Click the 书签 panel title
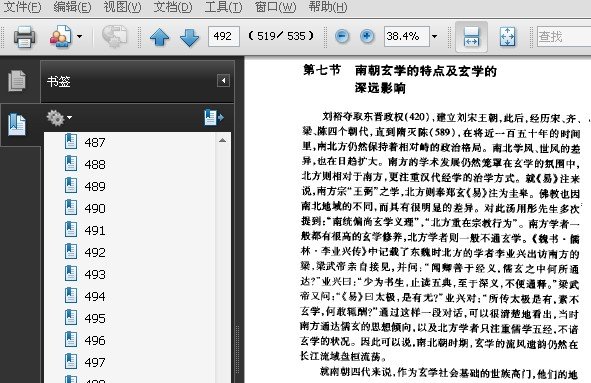This screenshot has width=591, height=383. (x=59, y=81)
